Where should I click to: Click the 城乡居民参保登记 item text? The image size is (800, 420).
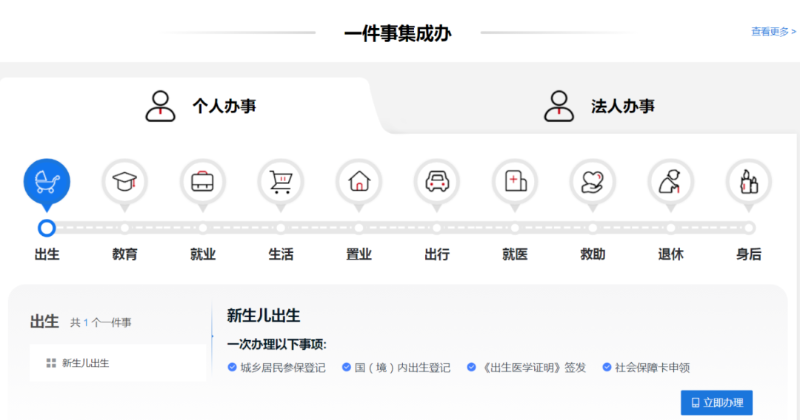(x=283, y=367)
